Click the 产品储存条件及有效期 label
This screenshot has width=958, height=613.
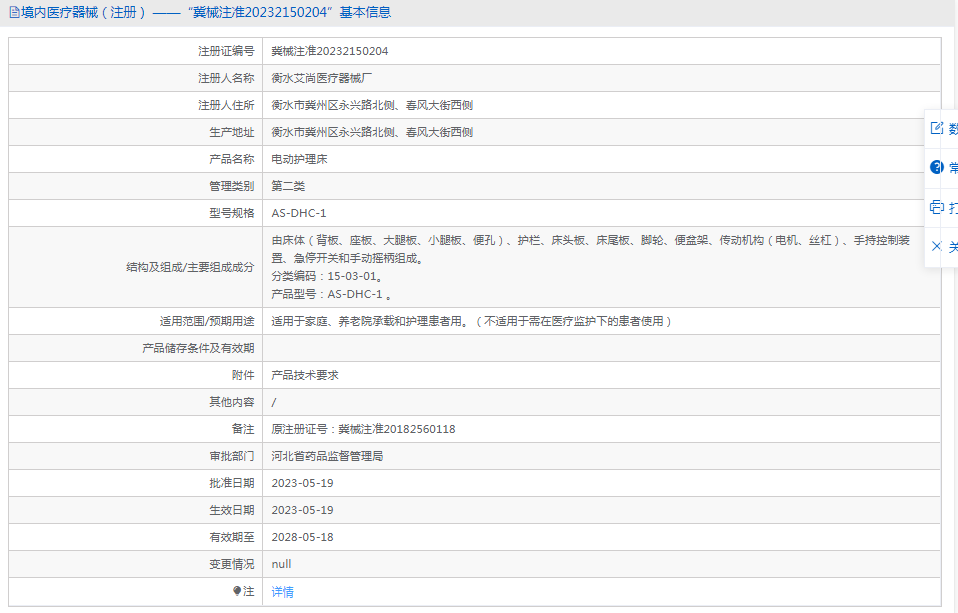coord(198,348)
